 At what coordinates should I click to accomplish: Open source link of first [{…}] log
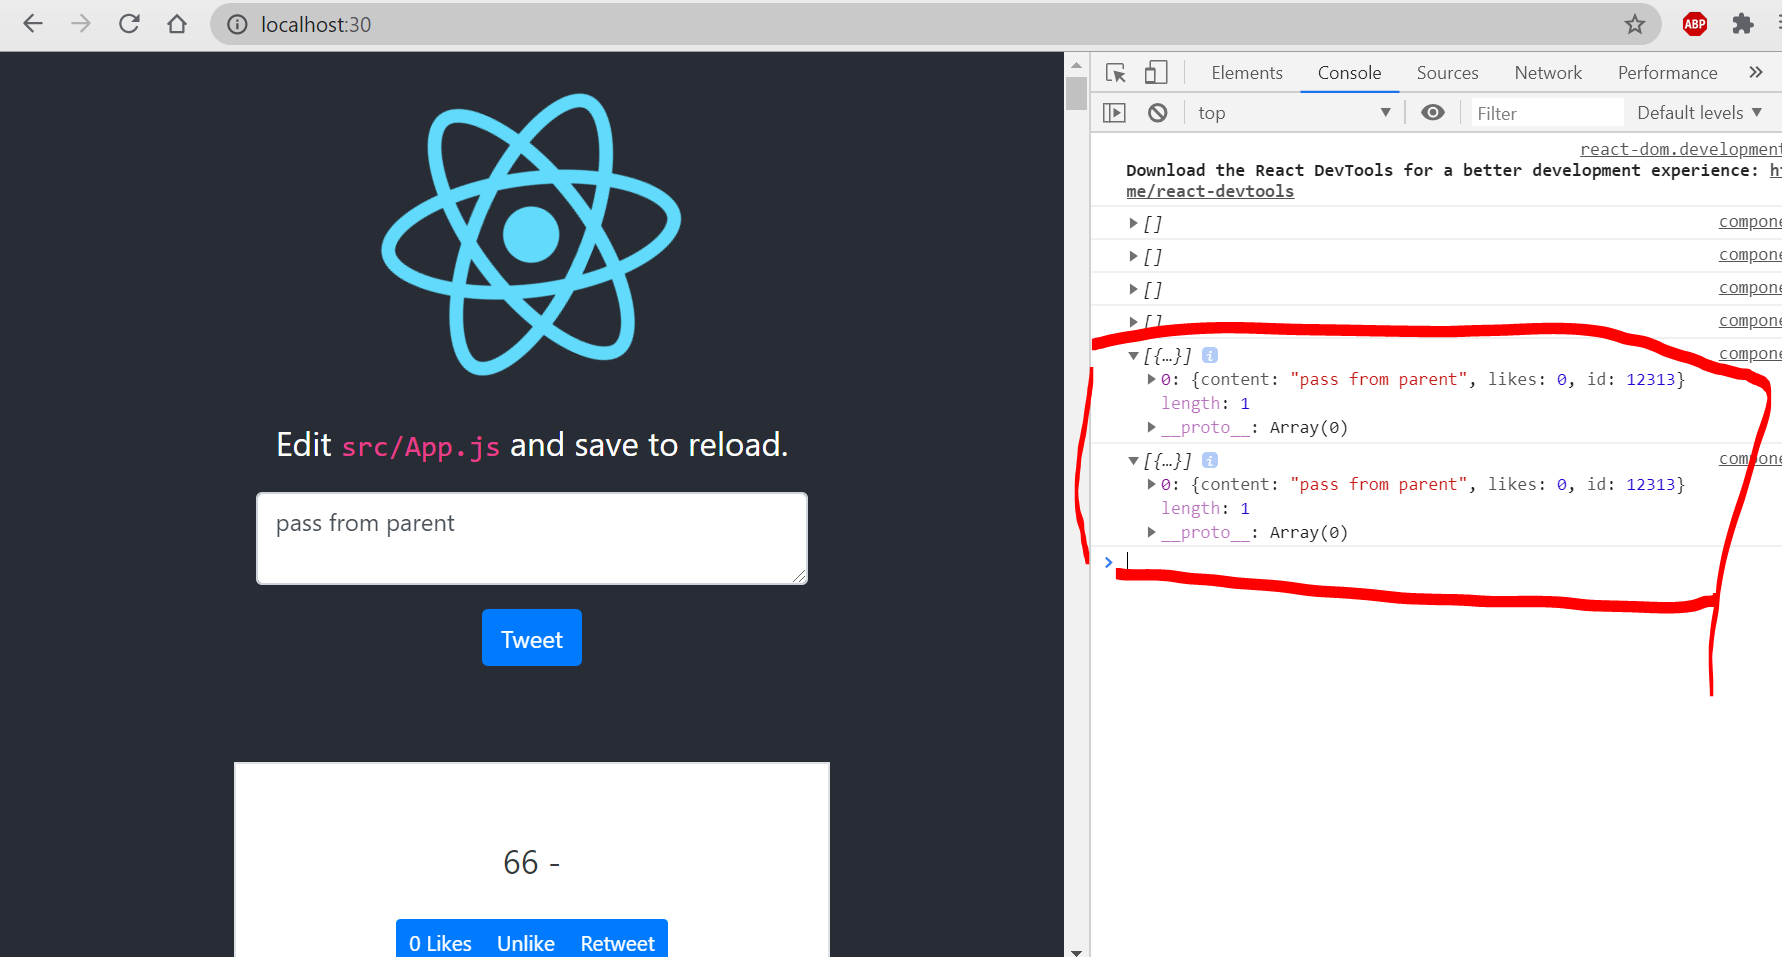[1750, 353]
